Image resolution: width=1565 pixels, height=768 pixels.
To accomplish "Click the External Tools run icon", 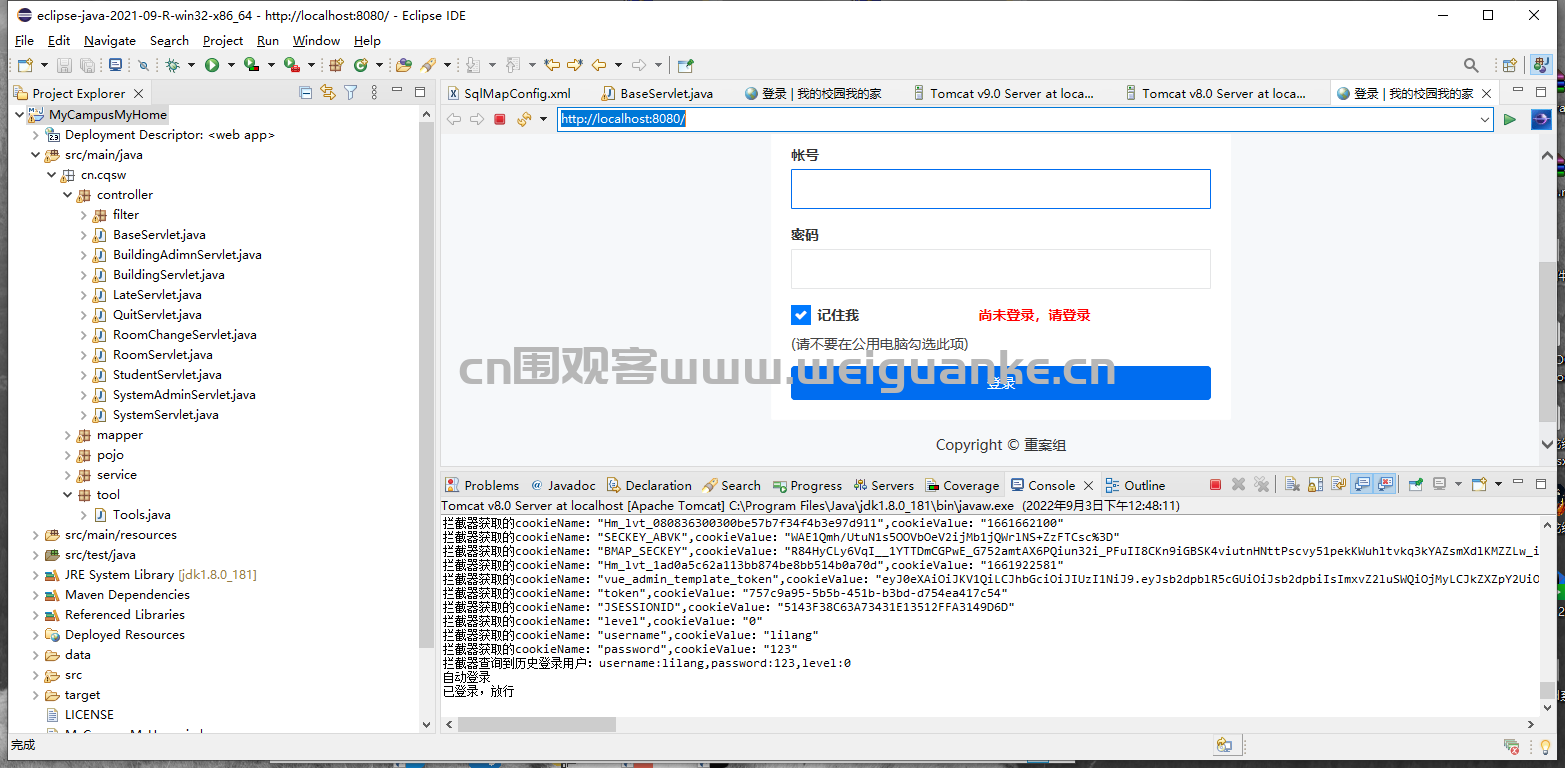I will pyautogui.click(x=291, y=65).
